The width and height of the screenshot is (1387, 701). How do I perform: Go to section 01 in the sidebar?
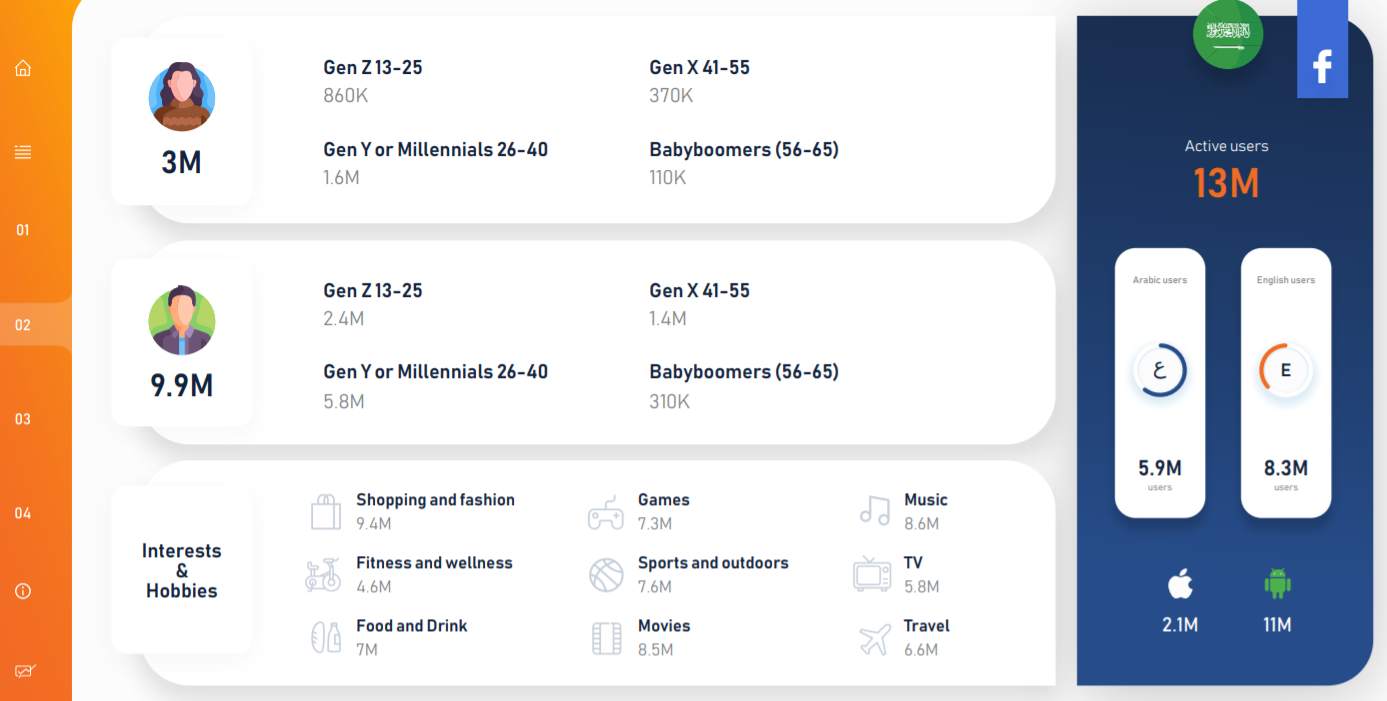[23, 230]
